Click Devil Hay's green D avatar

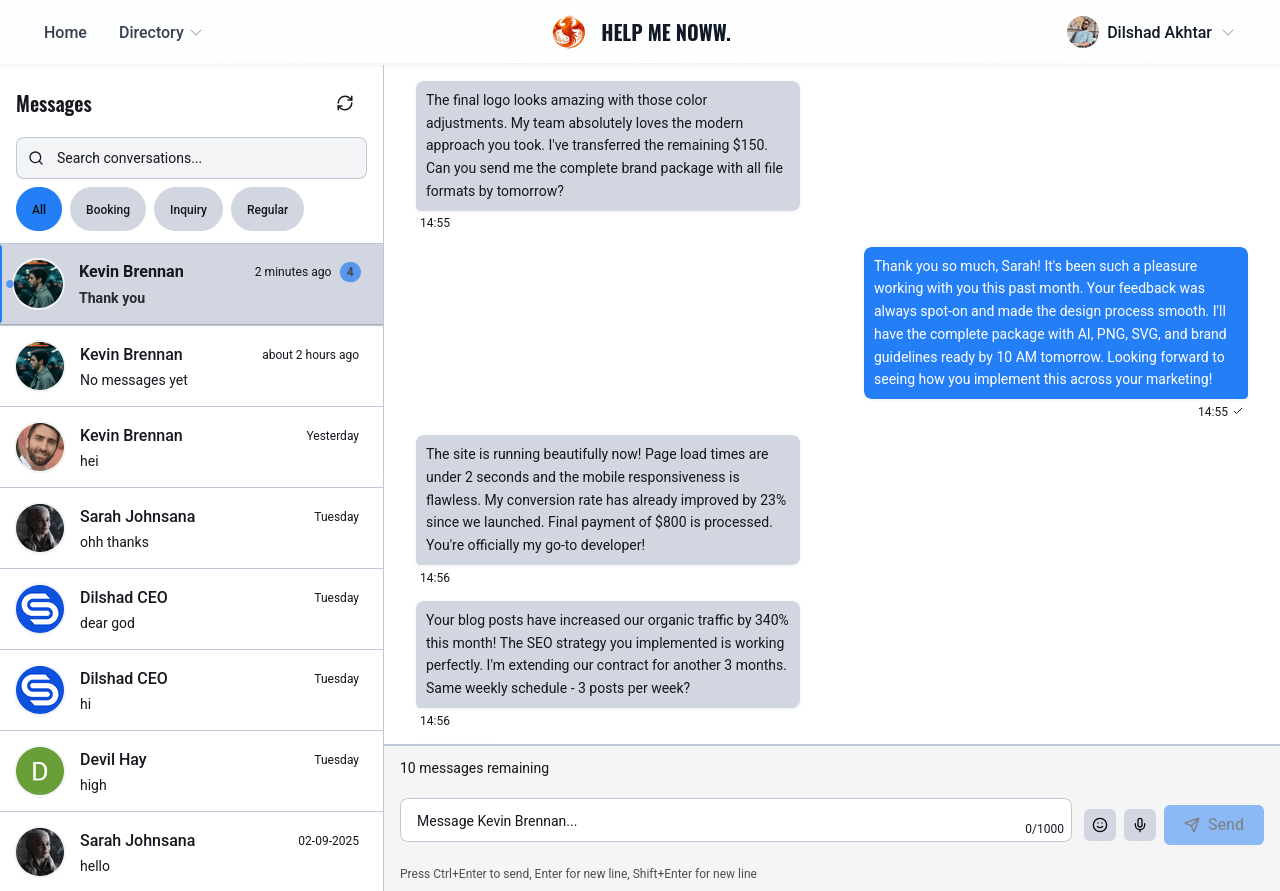pyautogui.click(x=40, y=771)
